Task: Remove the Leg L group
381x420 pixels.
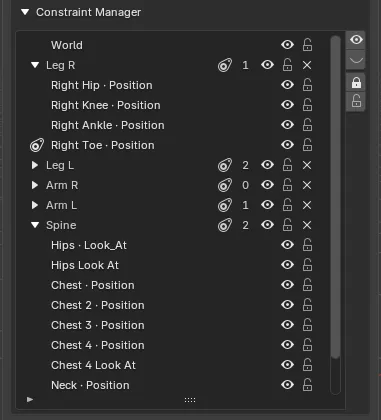Action: (x=307, y=165)
